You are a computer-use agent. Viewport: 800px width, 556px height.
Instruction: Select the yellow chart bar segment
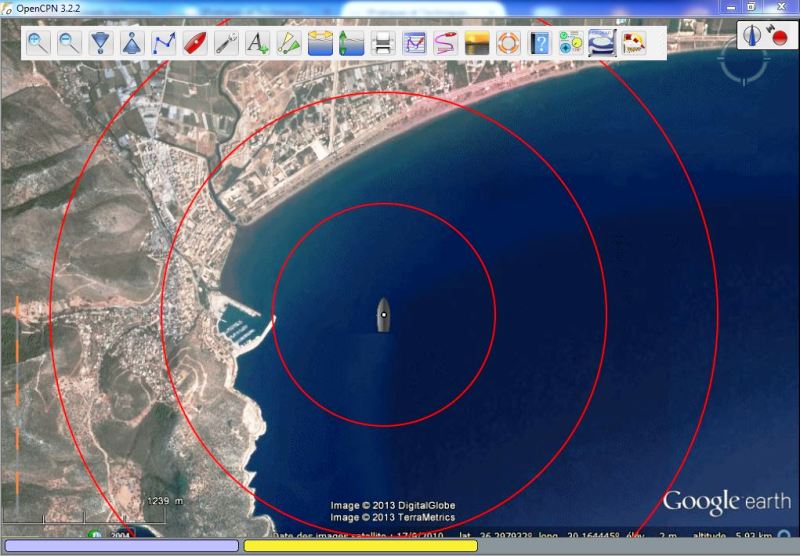361,546
